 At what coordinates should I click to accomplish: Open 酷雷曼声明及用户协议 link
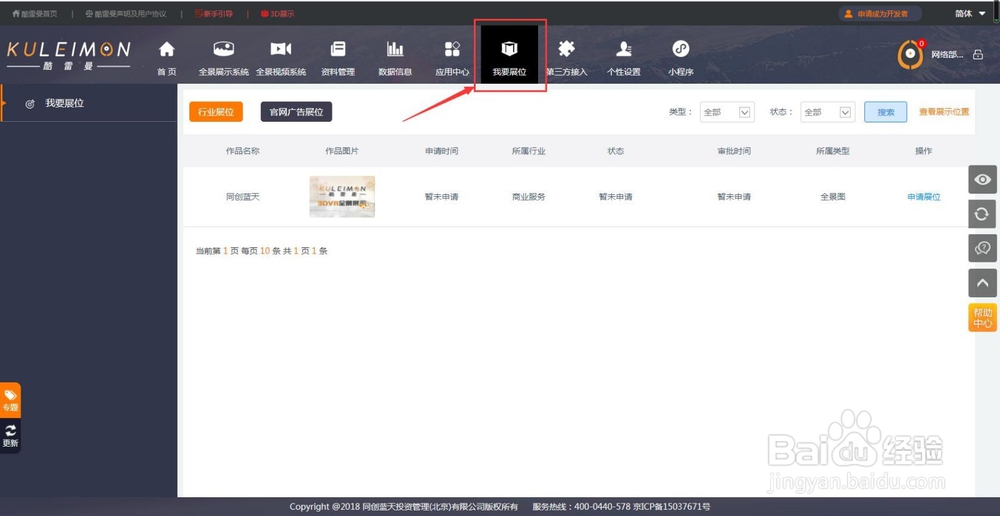[126, 13]
